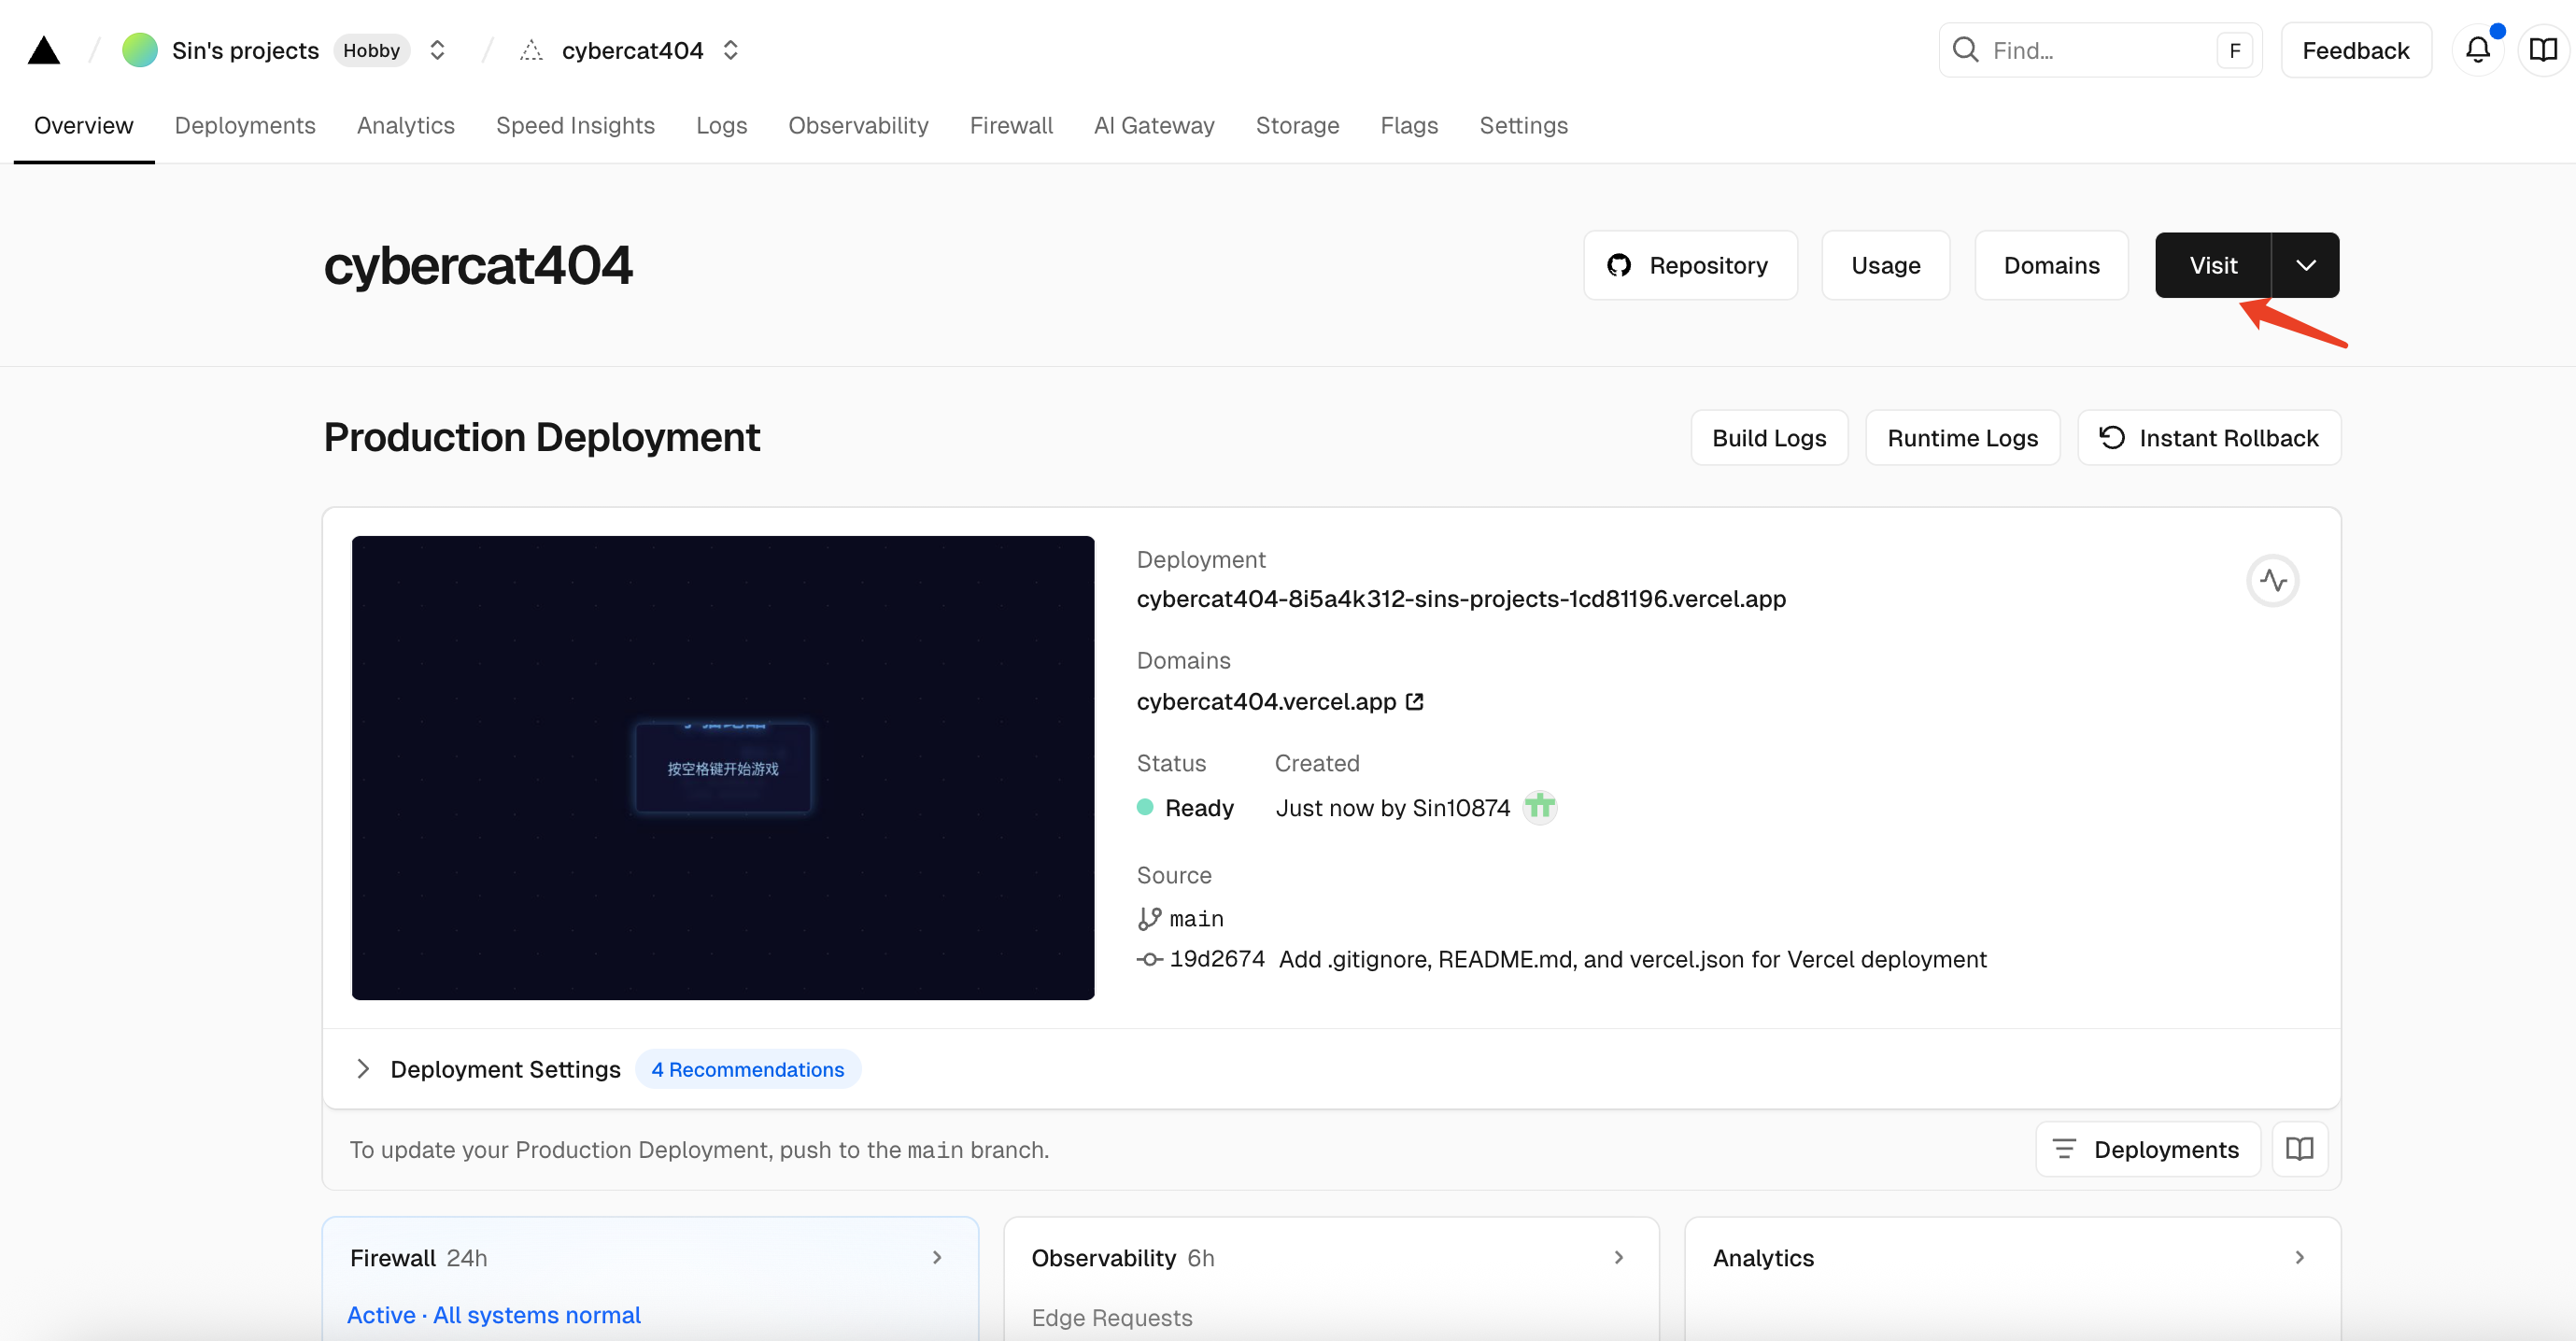
Task: Open the cybercat404.vercel.app domain link
Action: click(x=1266, y=701)
